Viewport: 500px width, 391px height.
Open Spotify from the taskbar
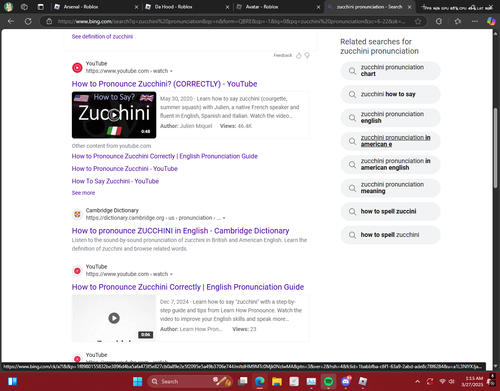point(328,381)
